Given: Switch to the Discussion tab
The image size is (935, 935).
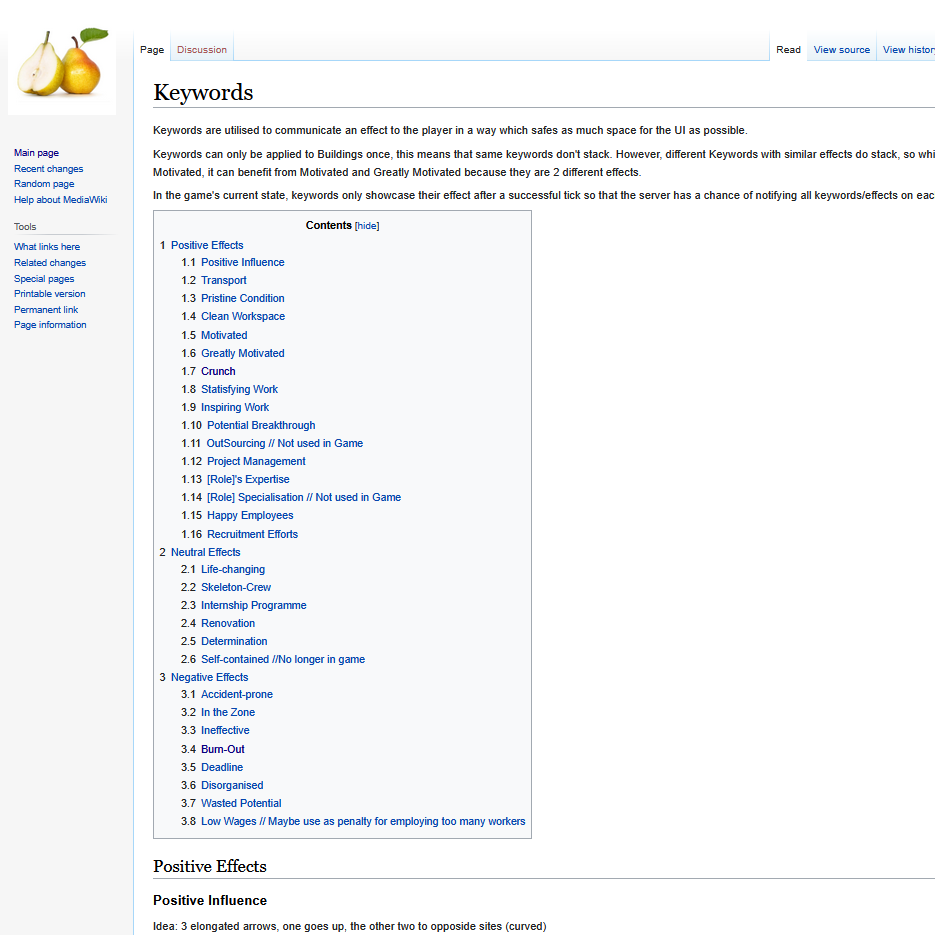Looking at the screenshot, I should point(202,49).
